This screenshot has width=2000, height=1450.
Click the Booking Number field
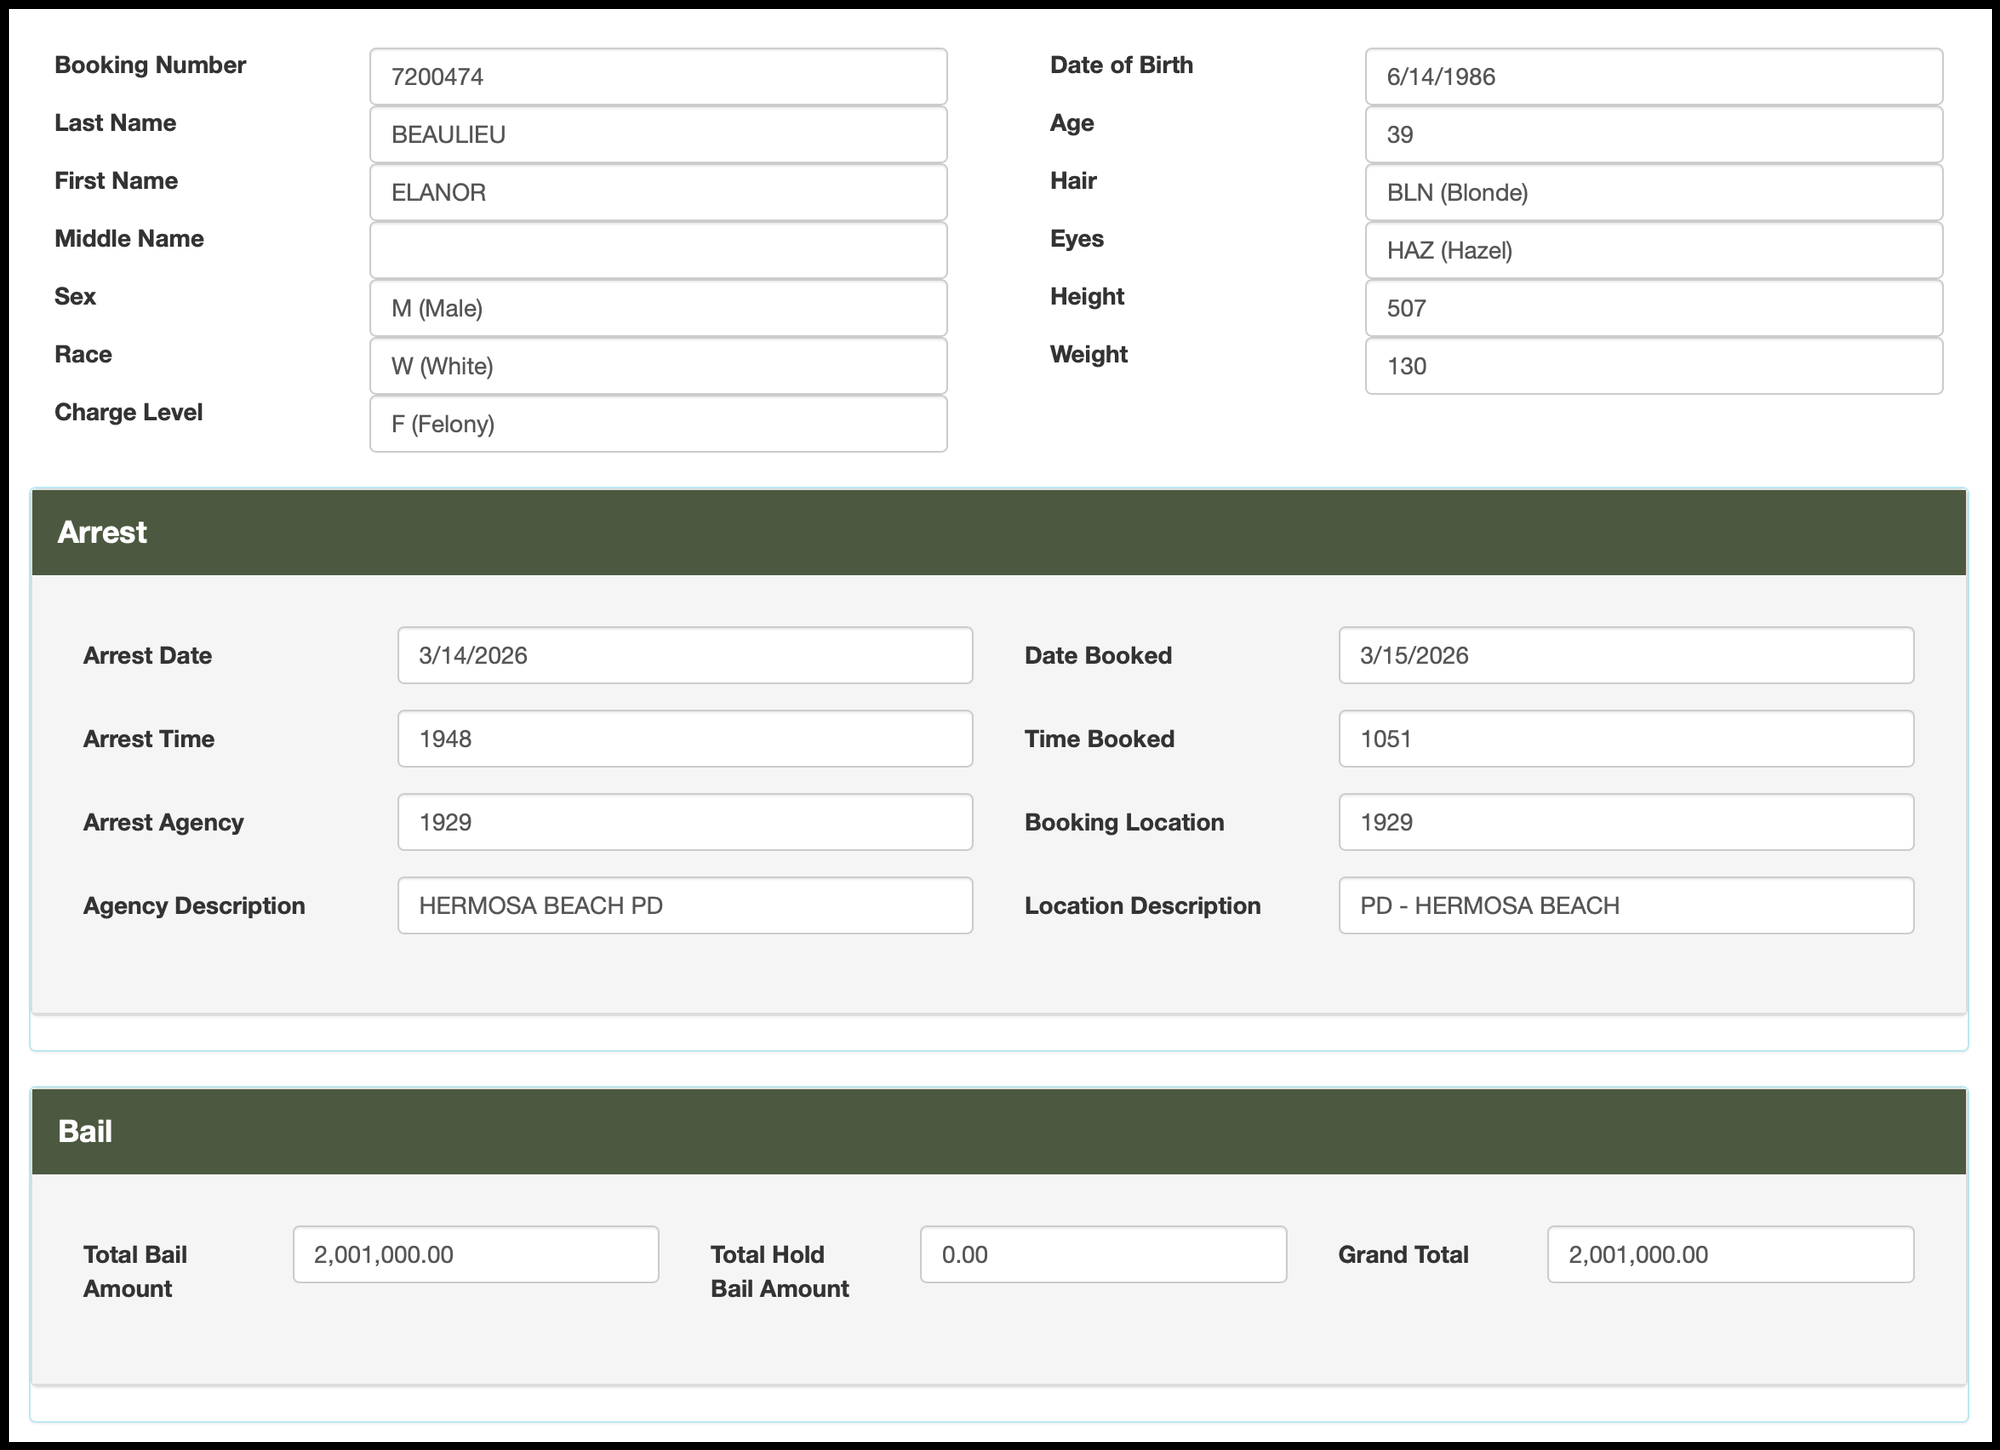(x=658, y=77)
